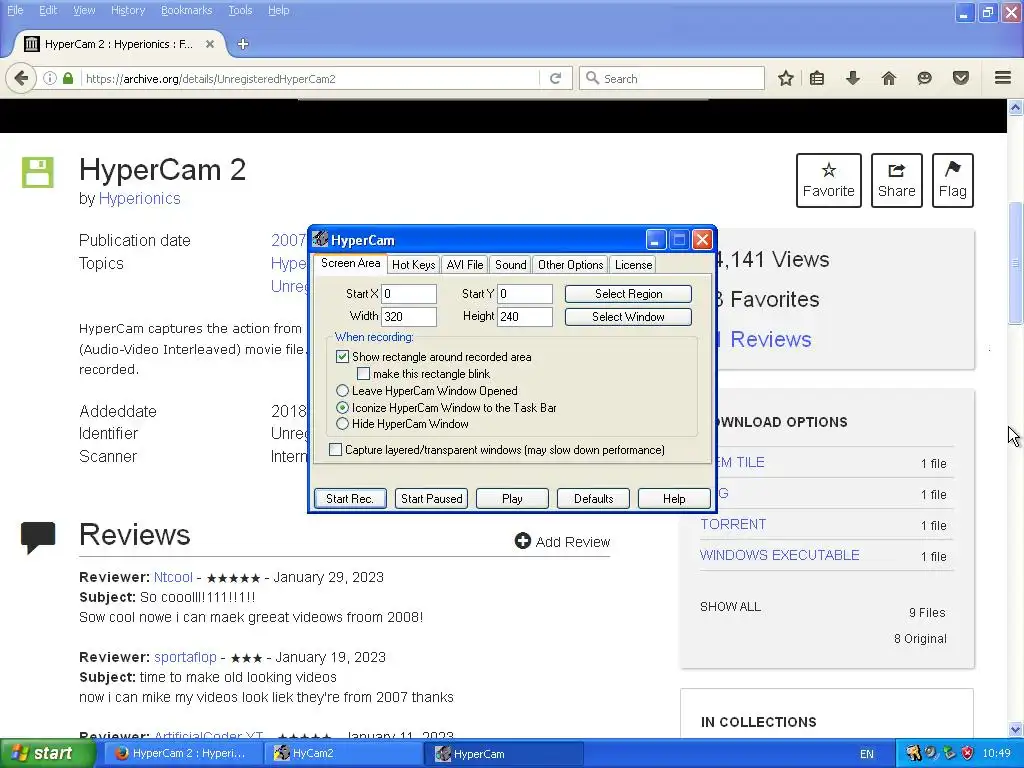Open reviewer Ntcool profile link
The width and height of the screenshot is (1024, 768).
(173, 577)
